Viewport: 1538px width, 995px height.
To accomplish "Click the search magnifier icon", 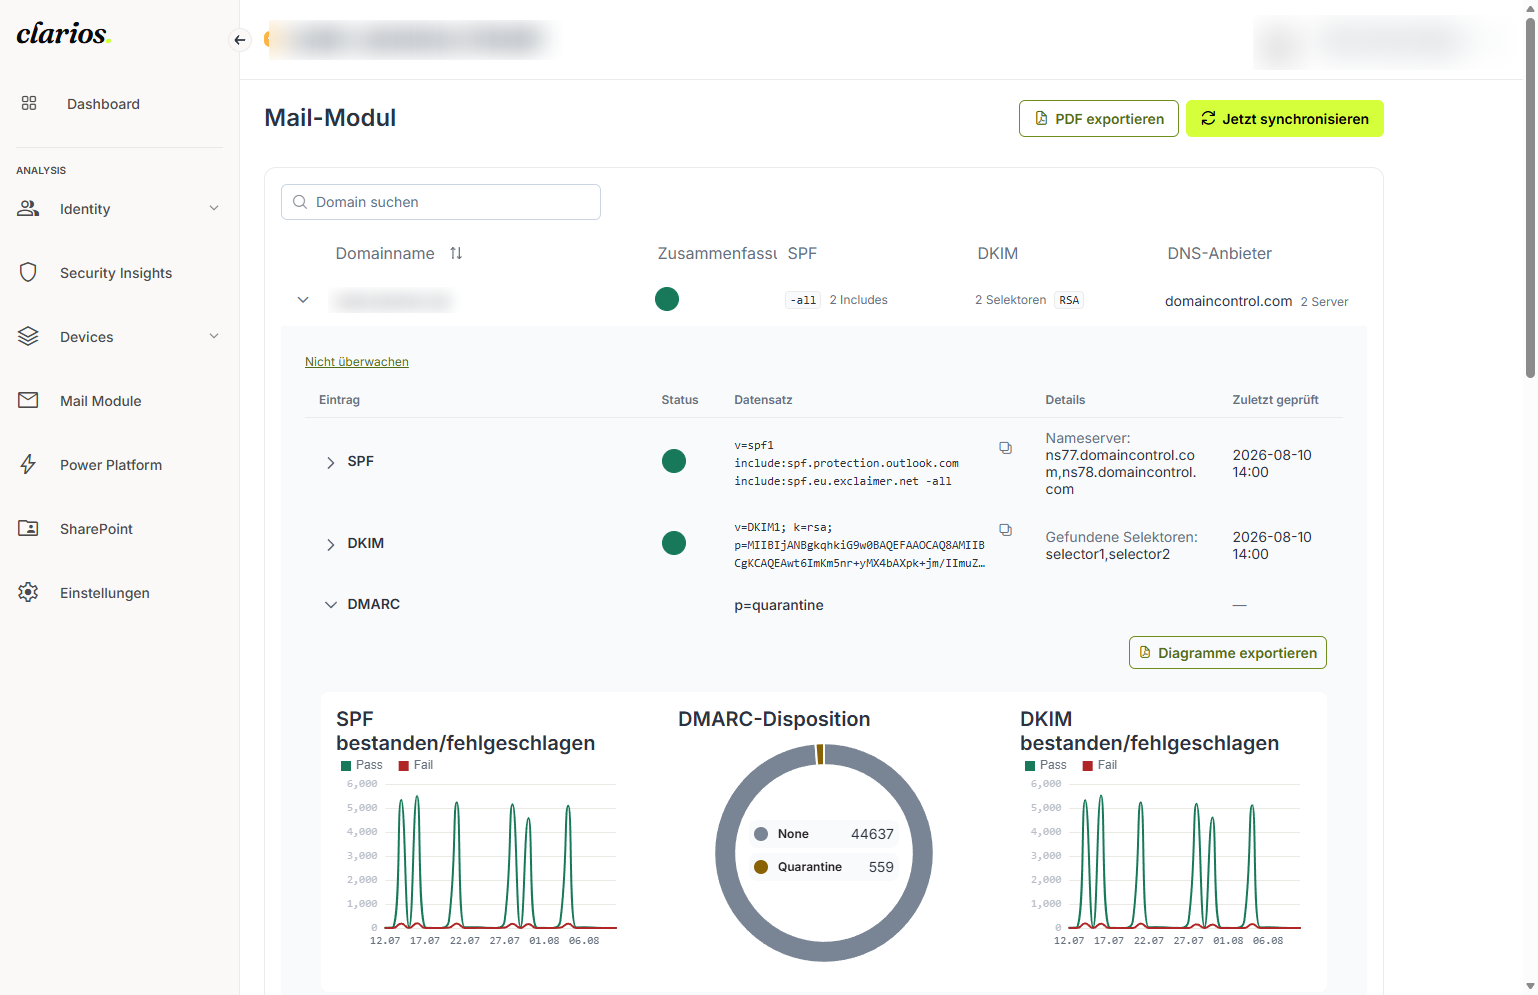I will (300, 202).
